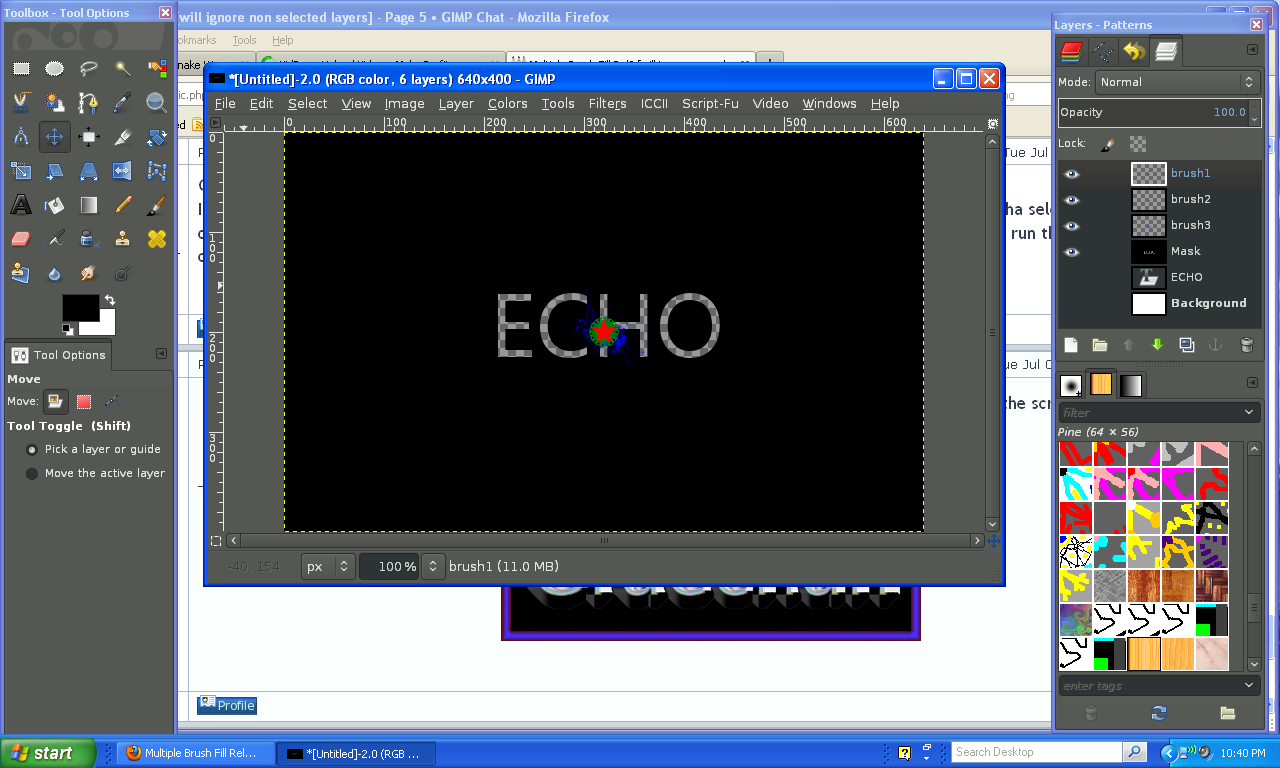Select the Ellipse Select tool
The width and height of the screenshot is (1280, 768).
[x=55, y=68]
